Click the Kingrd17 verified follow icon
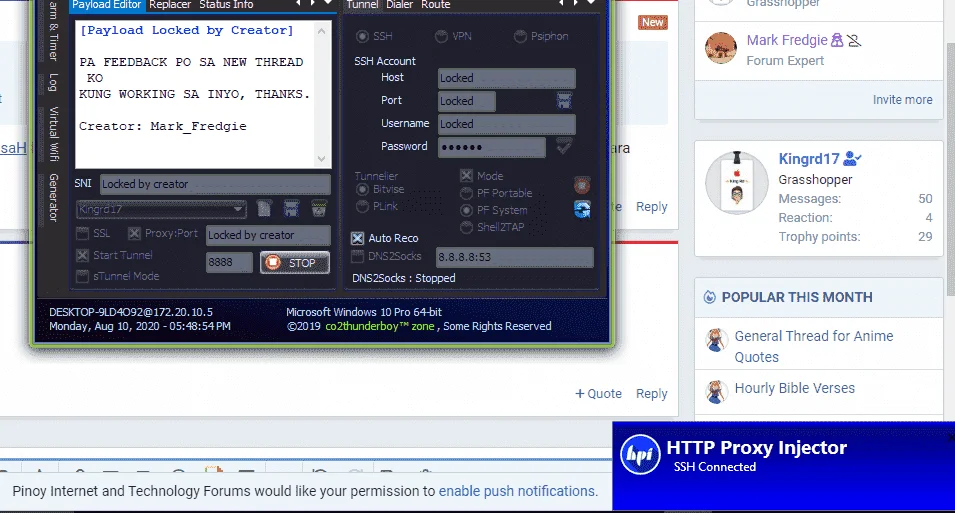 pyautogui.click(x=852, y=159)
